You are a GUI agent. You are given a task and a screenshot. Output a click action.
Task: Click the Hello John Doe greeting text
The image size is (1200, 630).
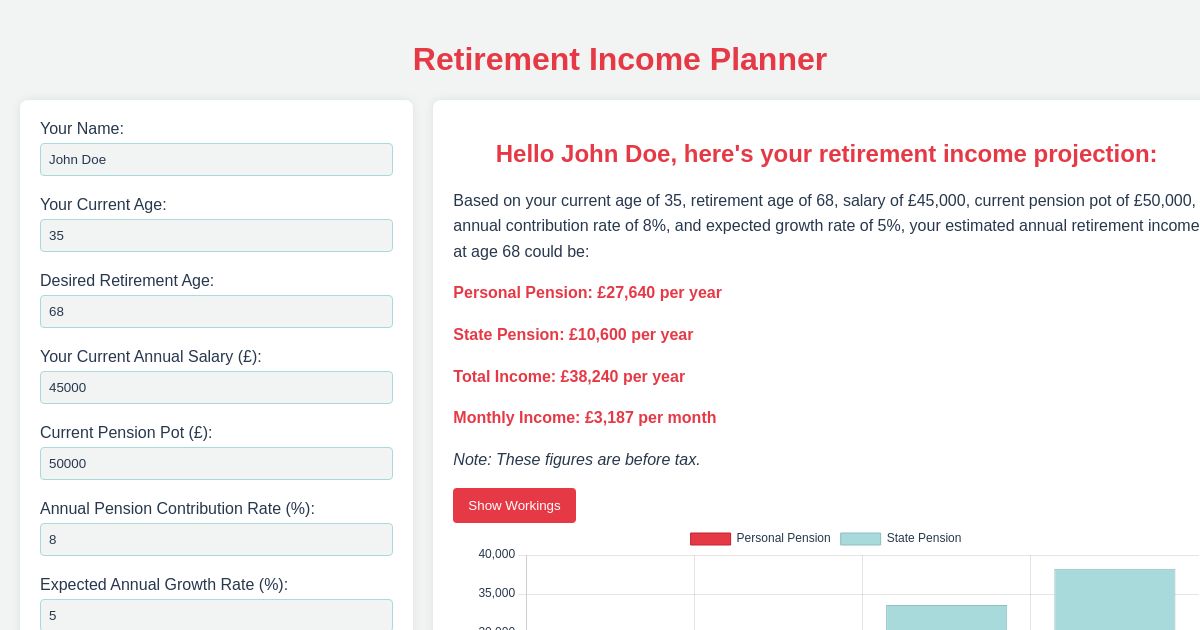826,154
